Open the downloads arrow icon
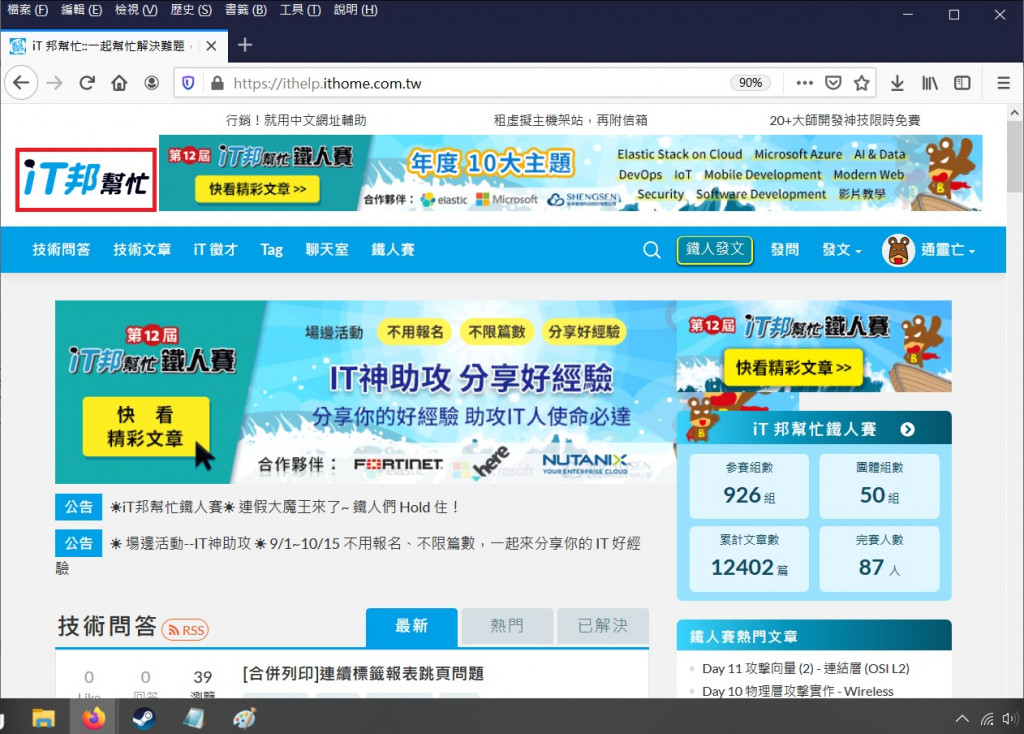The image size is (1024, 734). (897, 83)
